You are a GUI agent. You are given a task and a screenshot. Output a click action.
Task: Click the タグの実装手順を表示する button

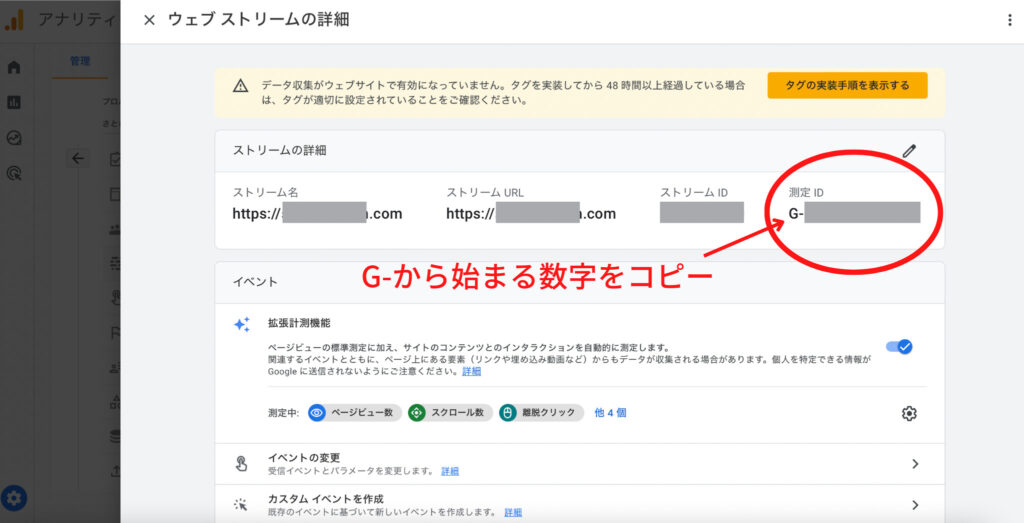tap(847, 86)
